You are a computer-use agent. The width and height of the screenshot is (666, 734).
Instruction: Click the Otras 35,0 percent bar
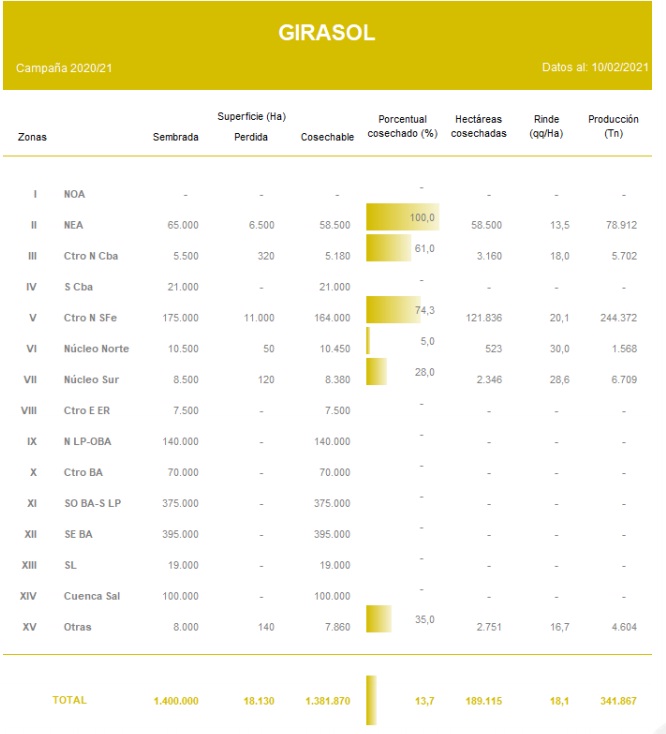click(x=379, y=619)
